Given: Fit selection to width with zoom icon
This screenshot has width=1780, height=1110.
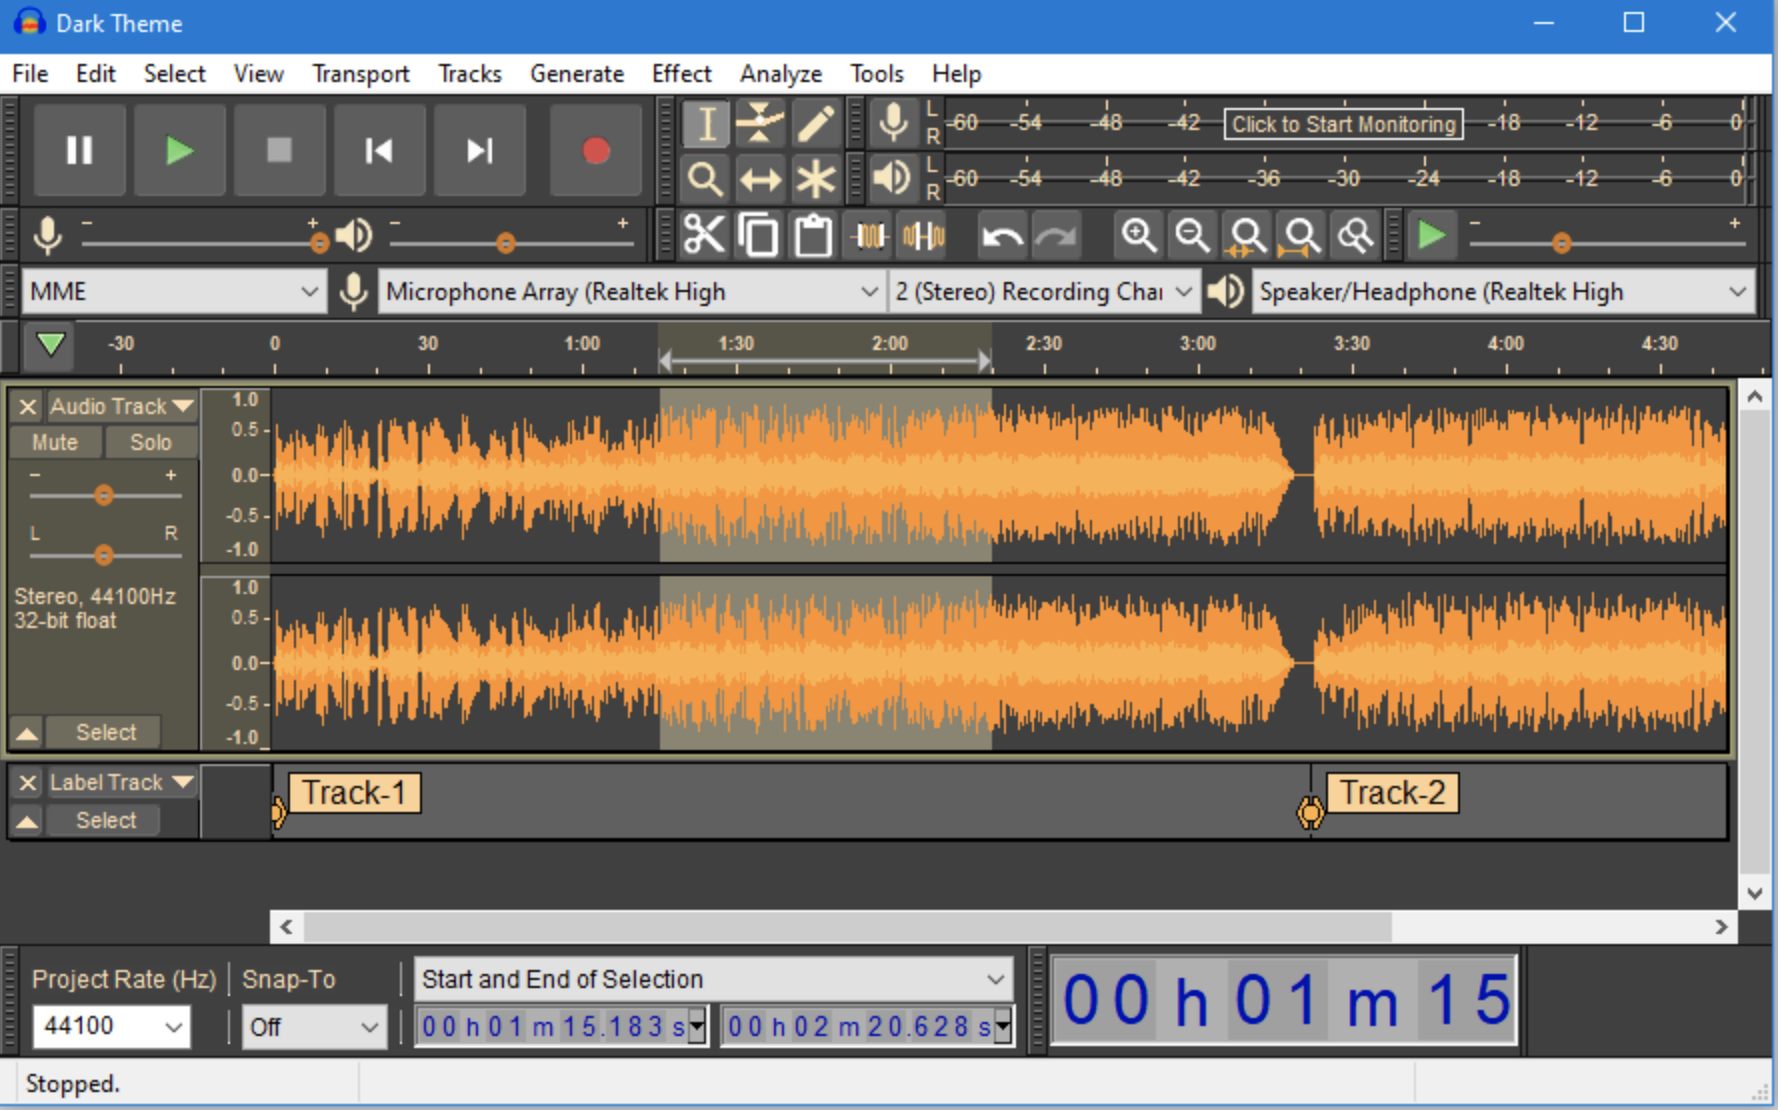Looking at the screenshot, I should coord(1247,236).
